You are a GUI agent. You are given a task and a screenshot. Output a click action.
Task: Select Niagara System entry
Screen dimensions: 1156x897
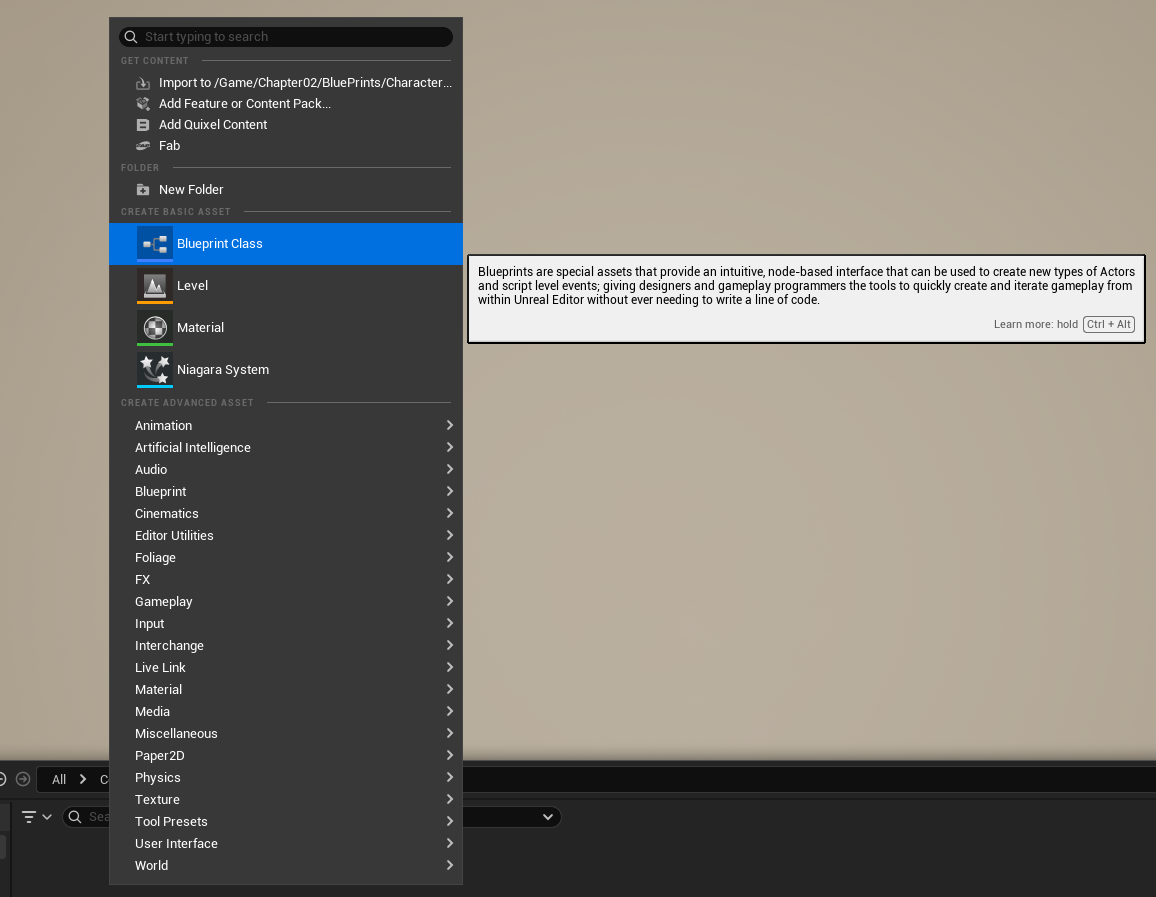coord(285,370)
